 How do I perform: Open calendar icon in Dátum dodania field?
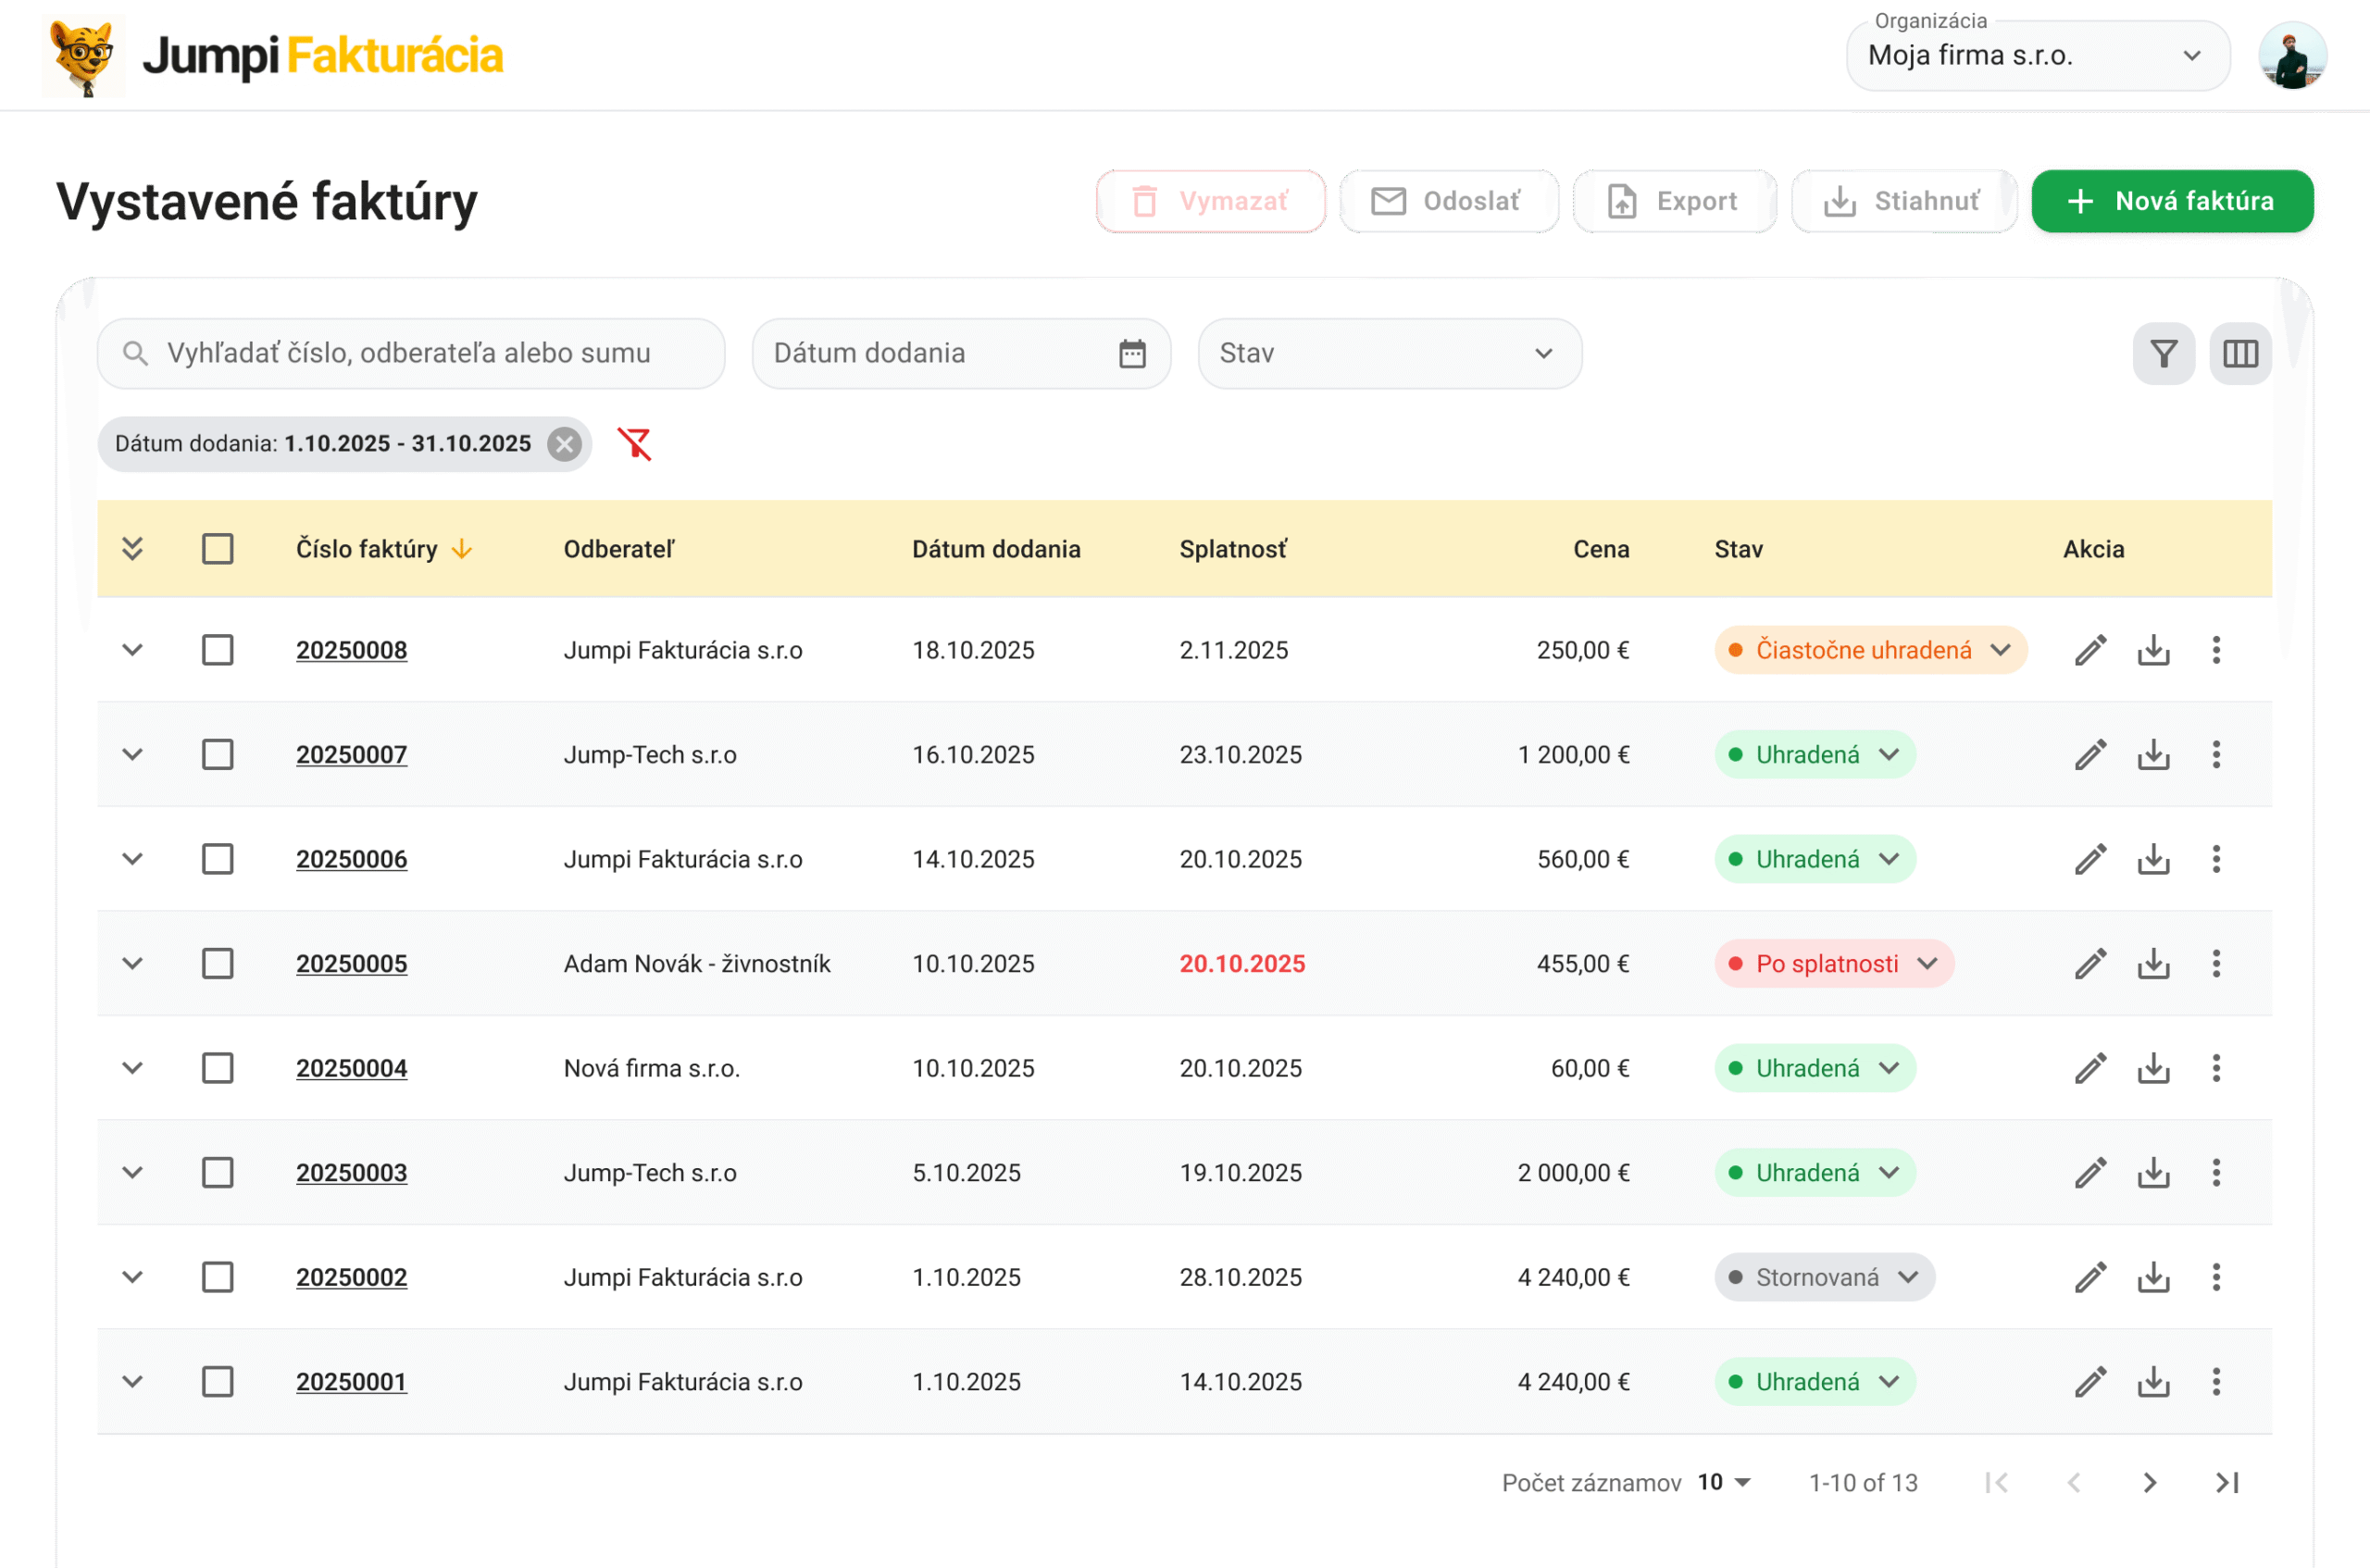coord(1132,353)
